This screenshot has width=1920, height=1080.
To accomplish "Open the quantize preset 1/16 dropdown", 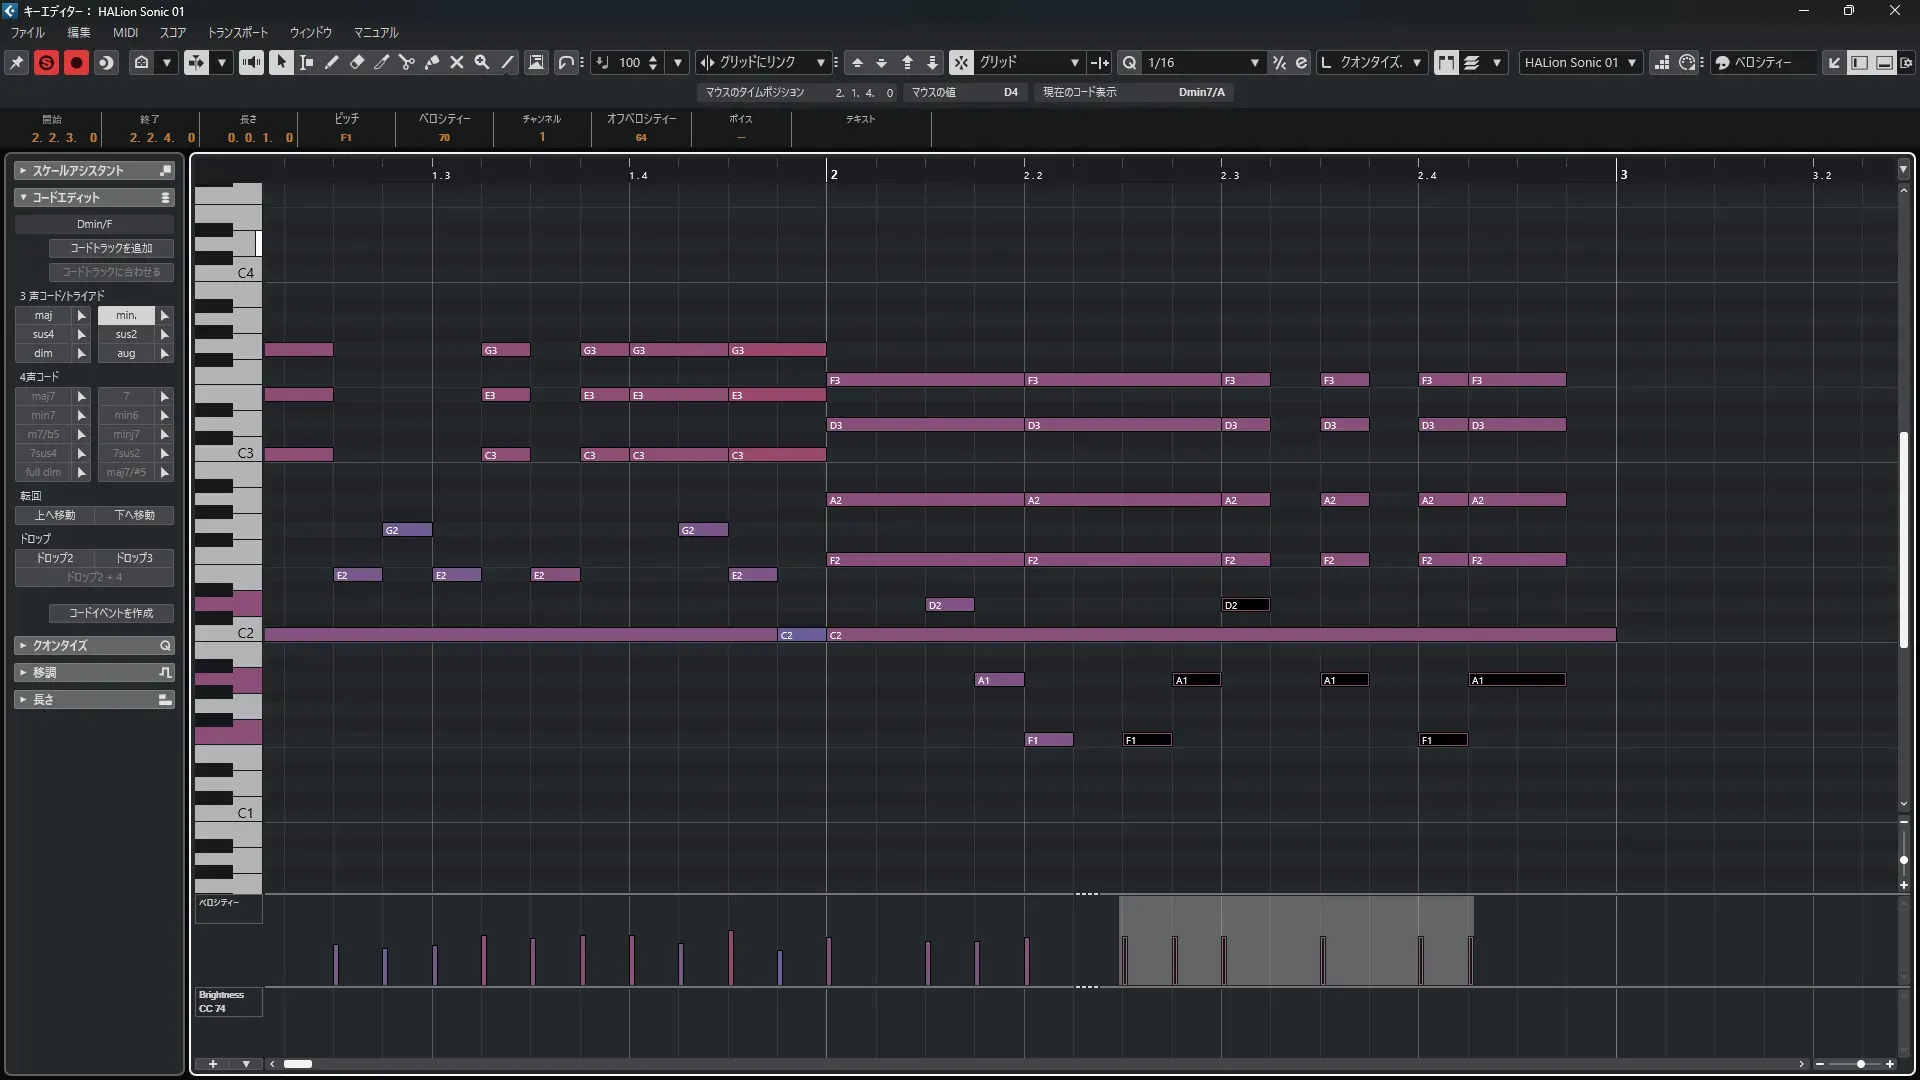I will click(x=1254, y=62).
